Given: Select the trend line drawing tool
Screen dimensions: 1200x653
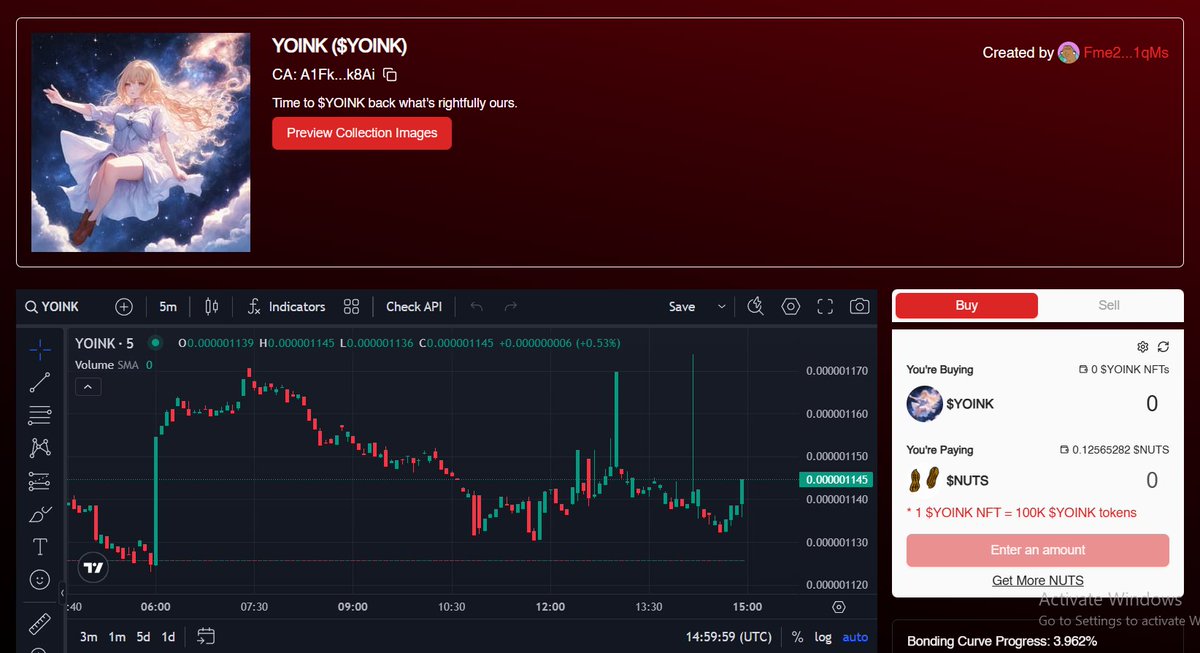Looking at the screenshot, I should (x=40, y=382).
